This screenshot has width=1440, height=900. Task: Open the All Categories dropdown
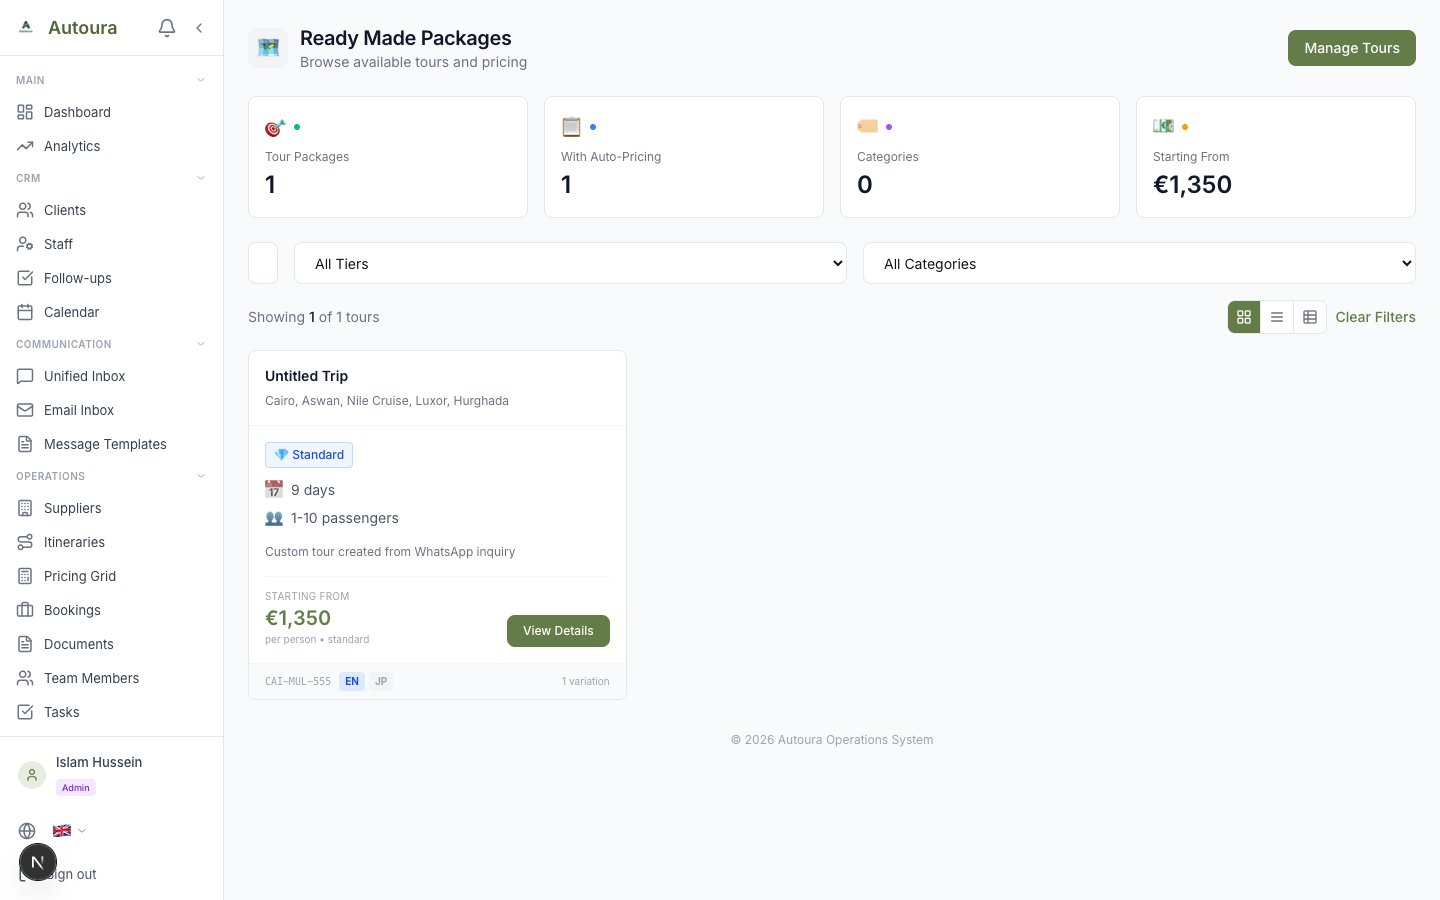(1139, 263)
